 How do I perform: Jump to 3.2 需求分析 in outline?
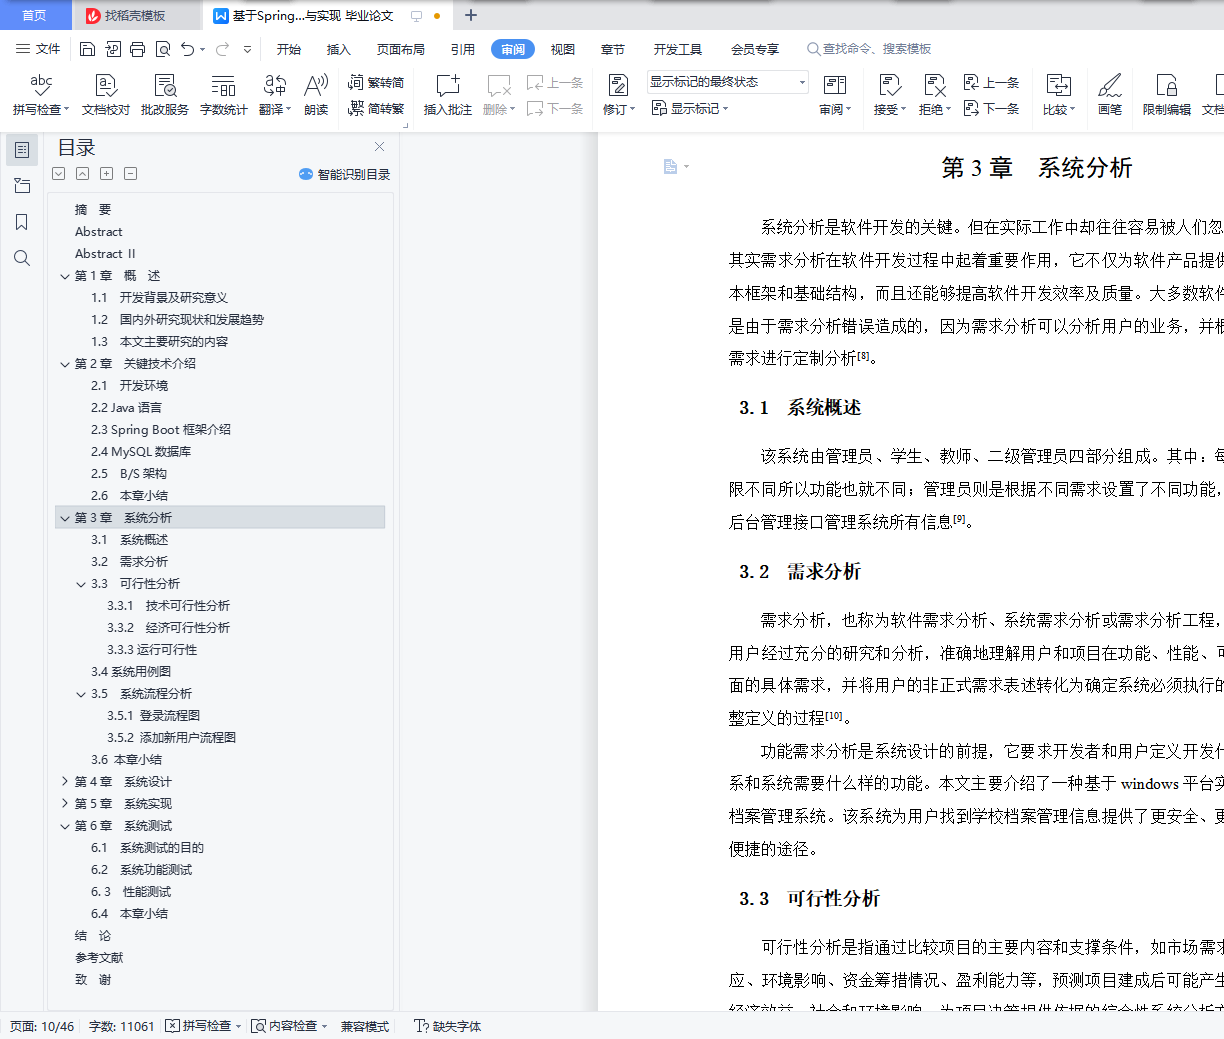(130, 562)
